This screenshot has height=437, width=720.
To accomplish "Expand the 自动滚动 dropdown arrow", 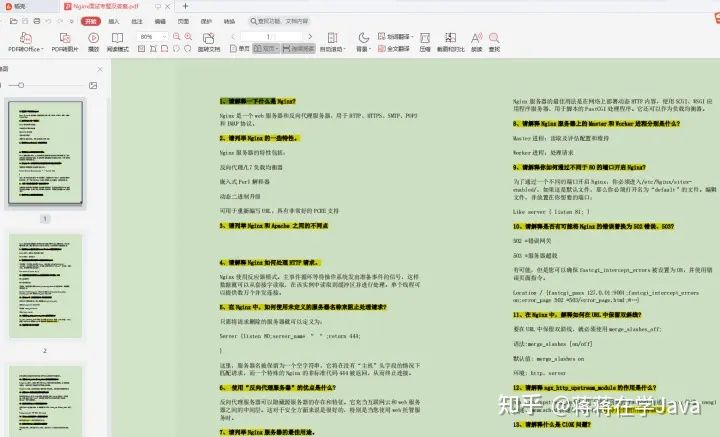I will (x=344, y=50).
